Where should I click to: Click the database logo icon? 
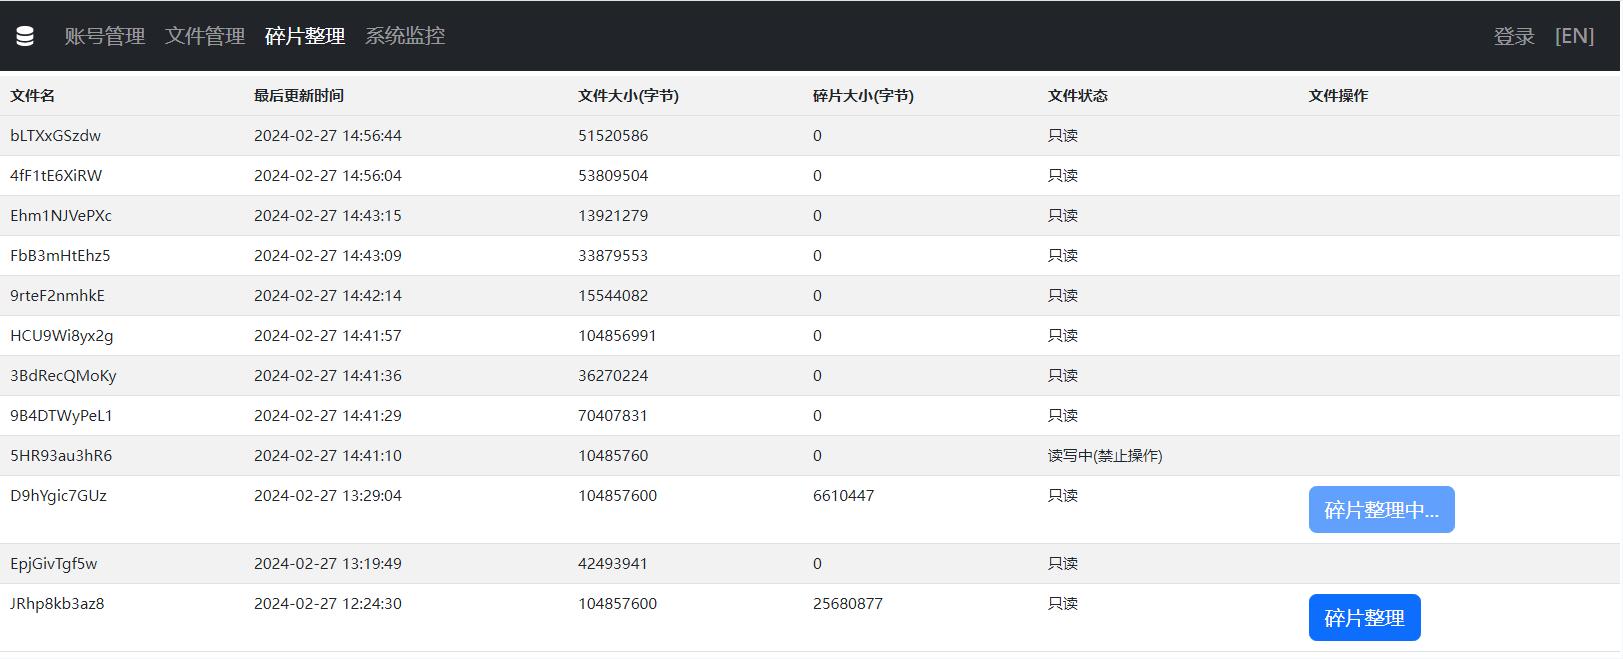[25, 36]
